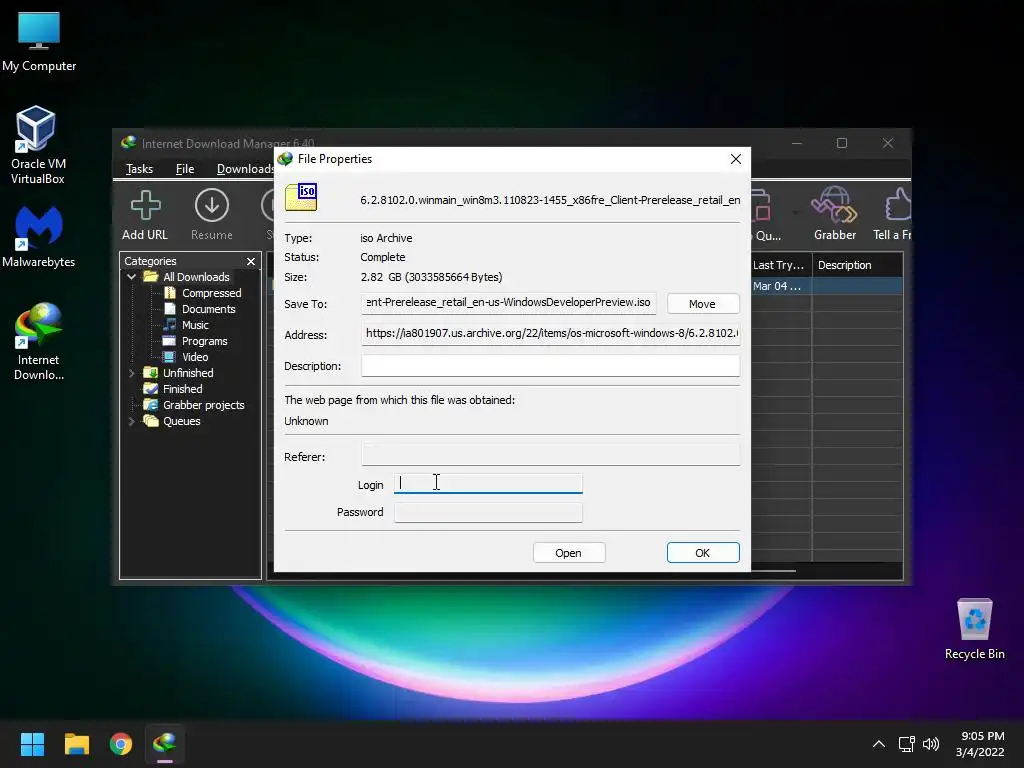Expand the Queues category

(x=131, y=421)
